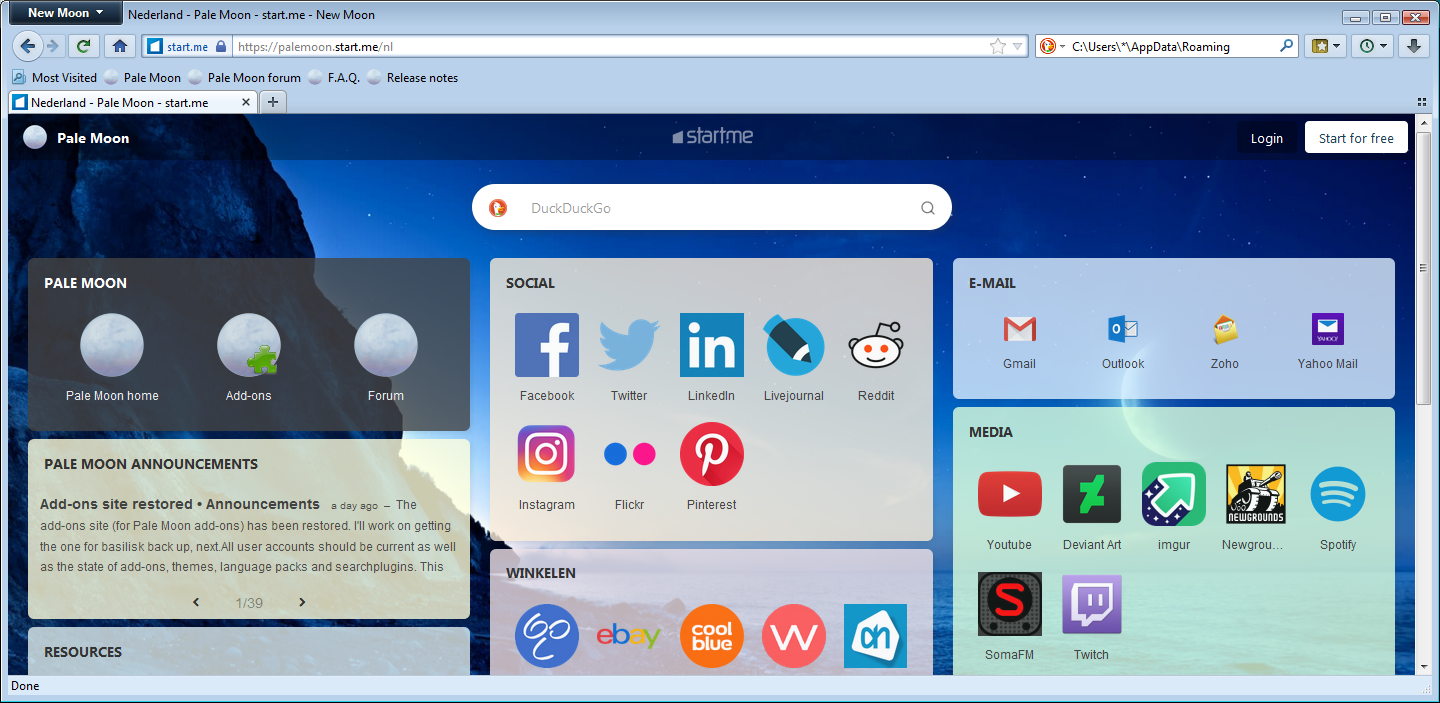Open the LinkedIn tile
This screenshot has height=703, width=1440.
click(711, 345)
